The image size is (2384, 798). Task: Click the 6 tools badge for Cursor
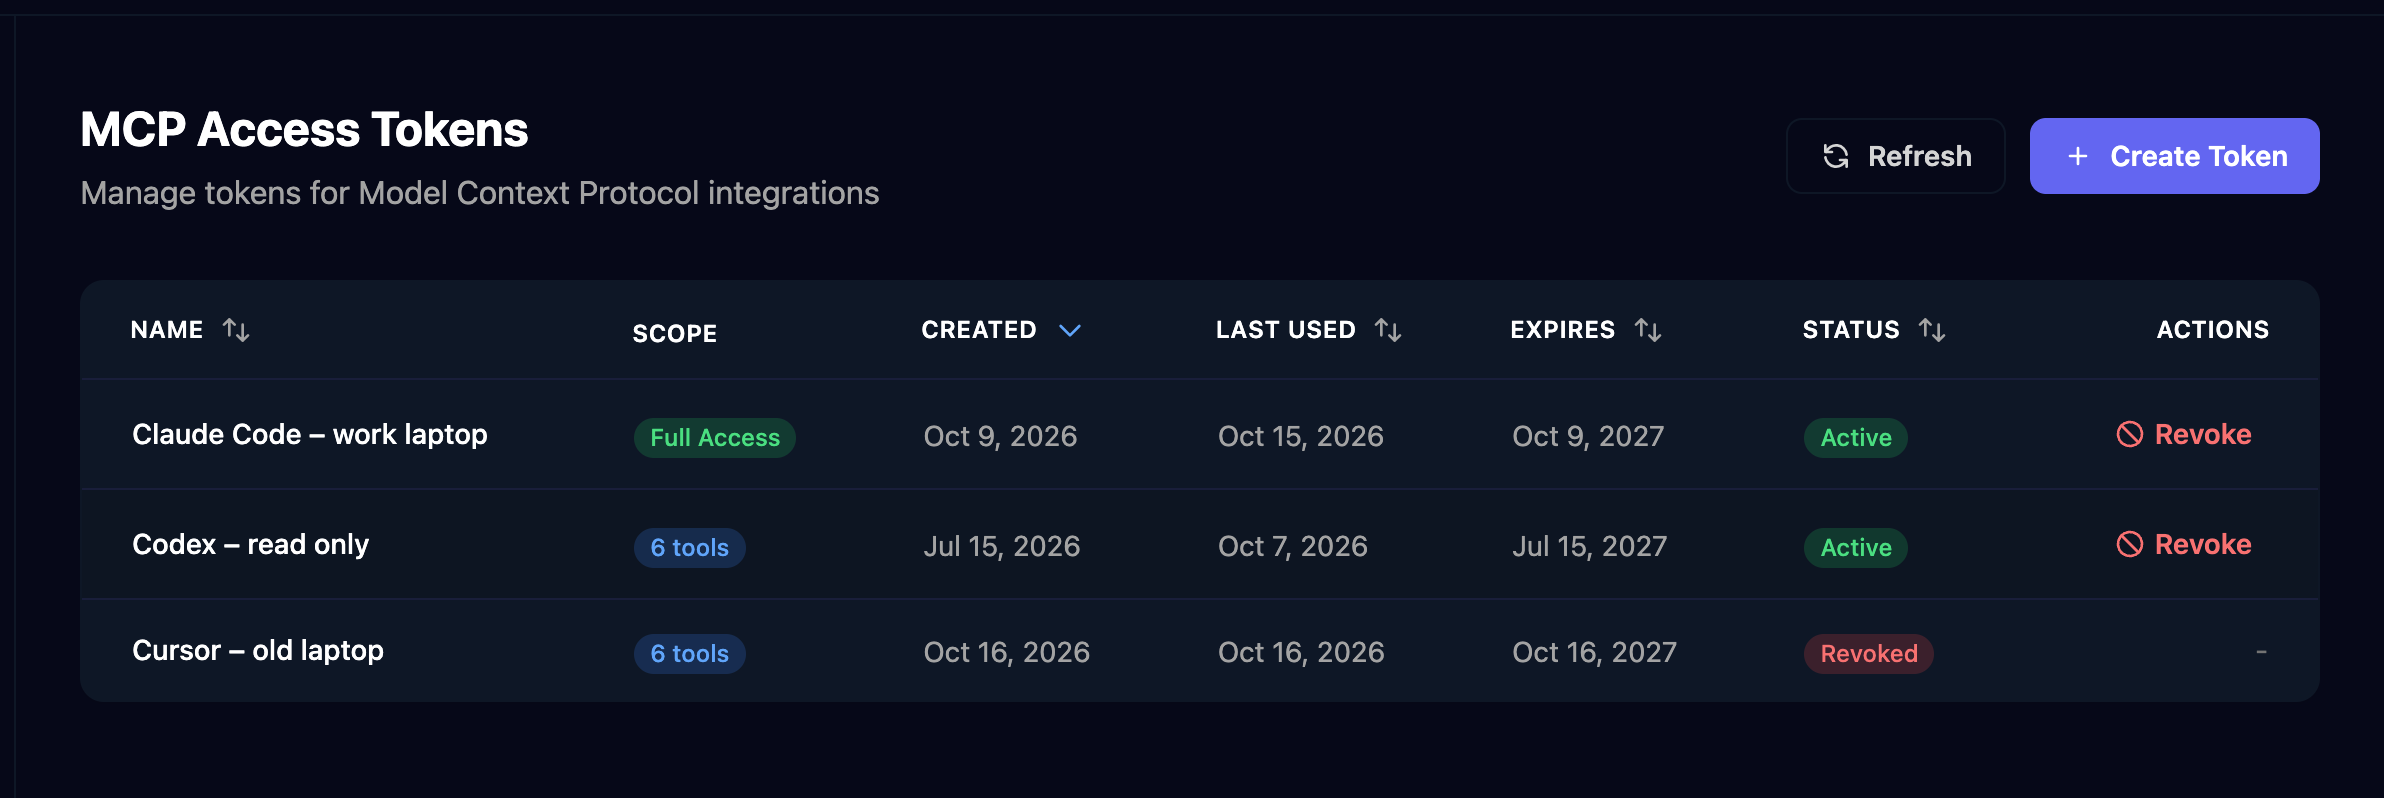690,654
